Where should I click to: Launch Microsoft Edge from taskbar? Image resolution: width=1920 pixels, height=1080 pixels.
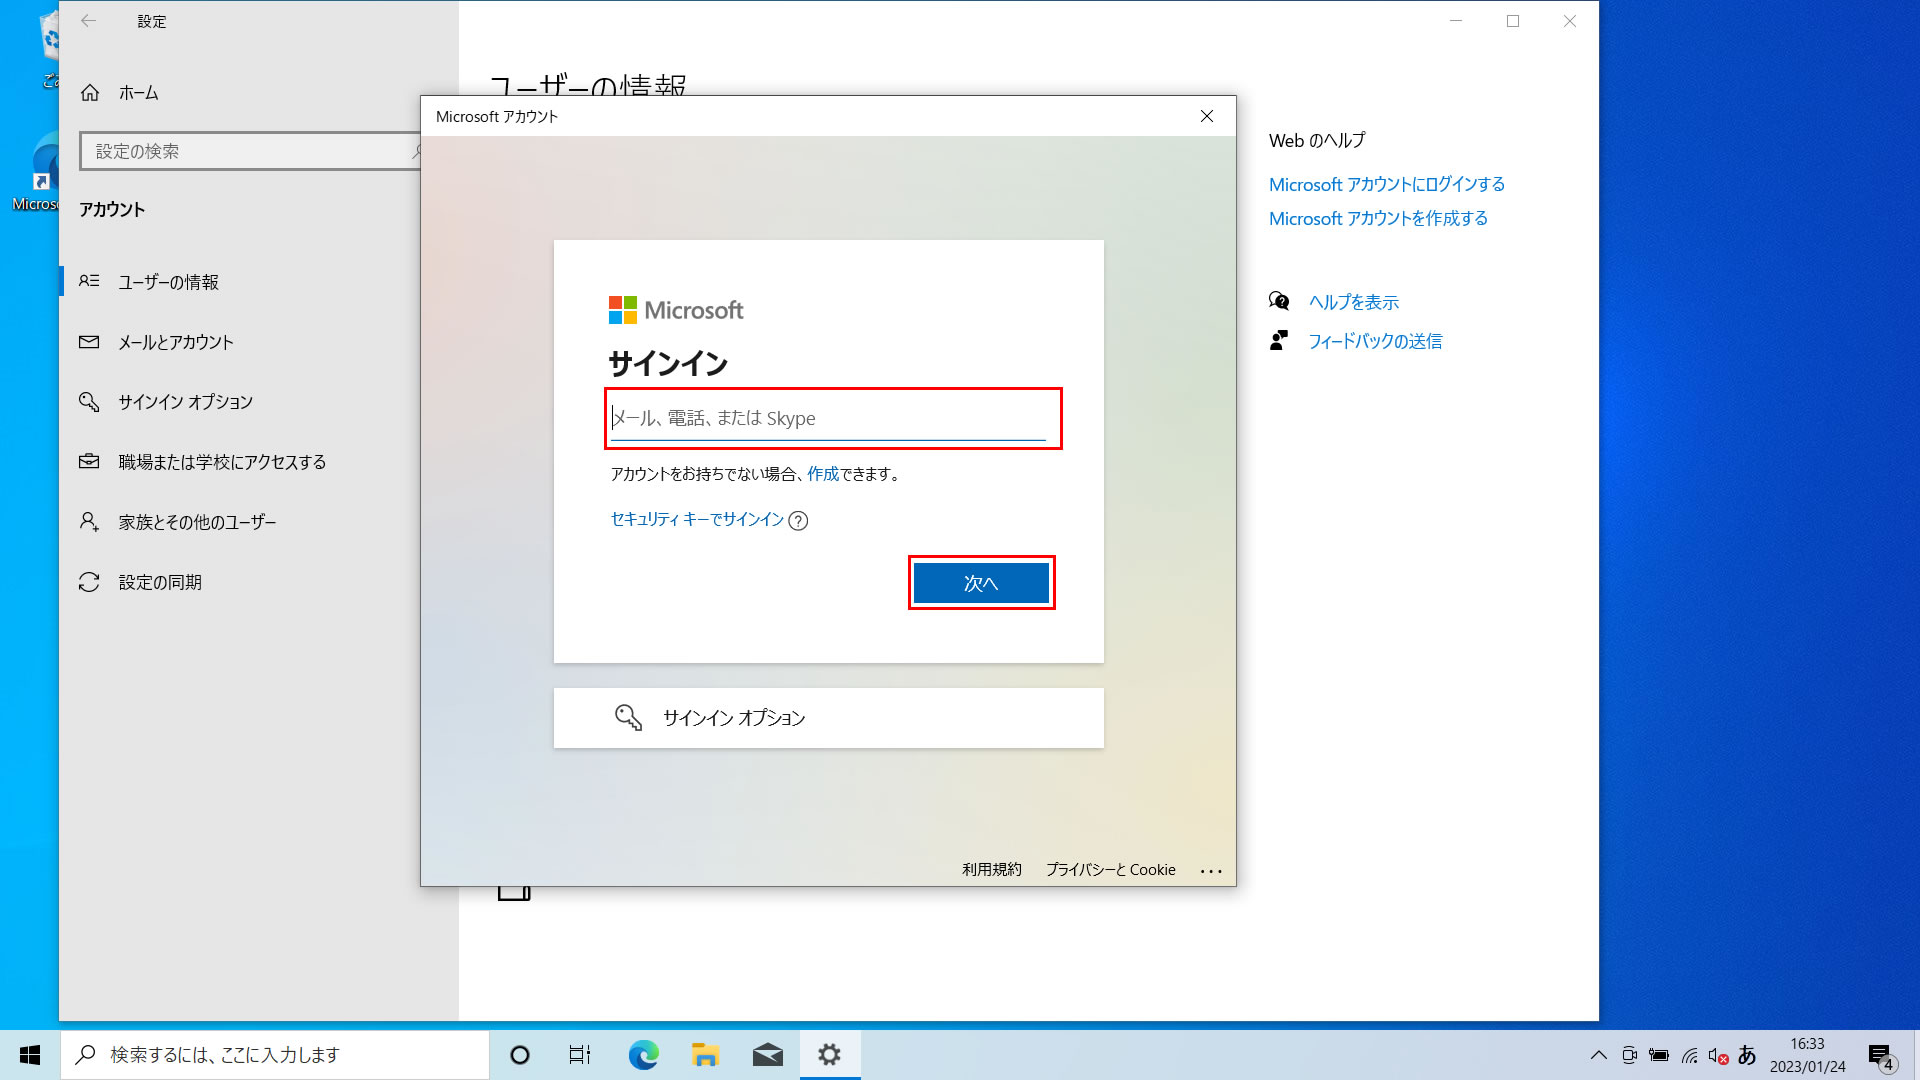643,1055
